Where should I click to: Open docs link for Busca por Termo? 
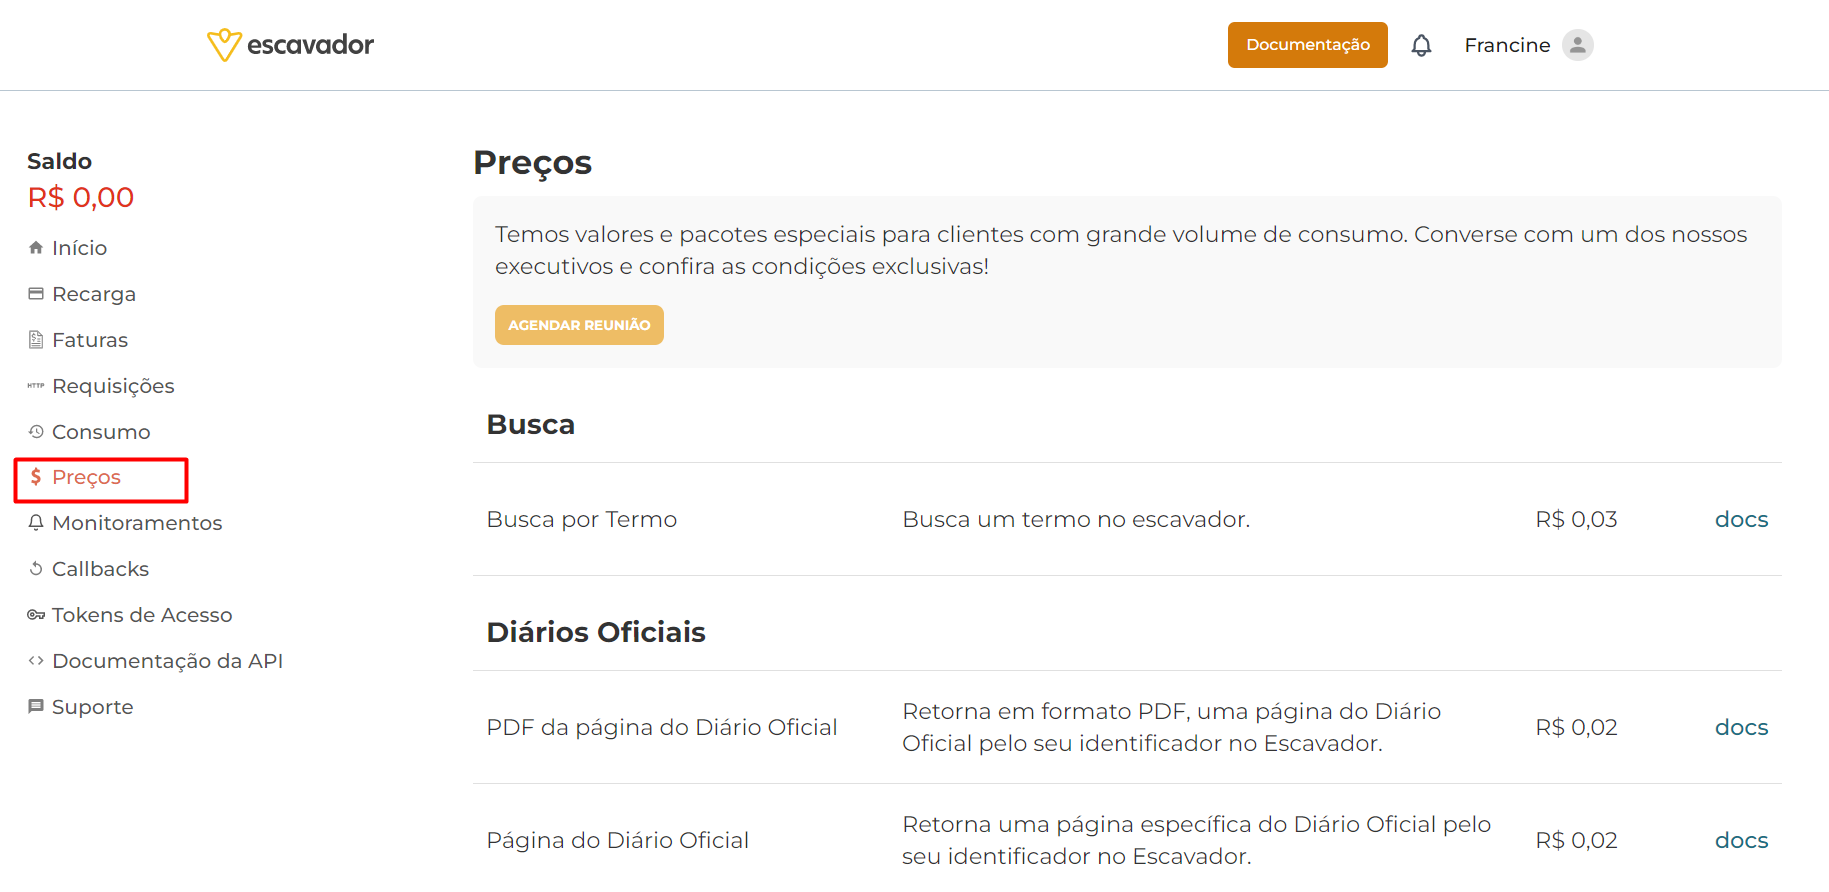1741,519
